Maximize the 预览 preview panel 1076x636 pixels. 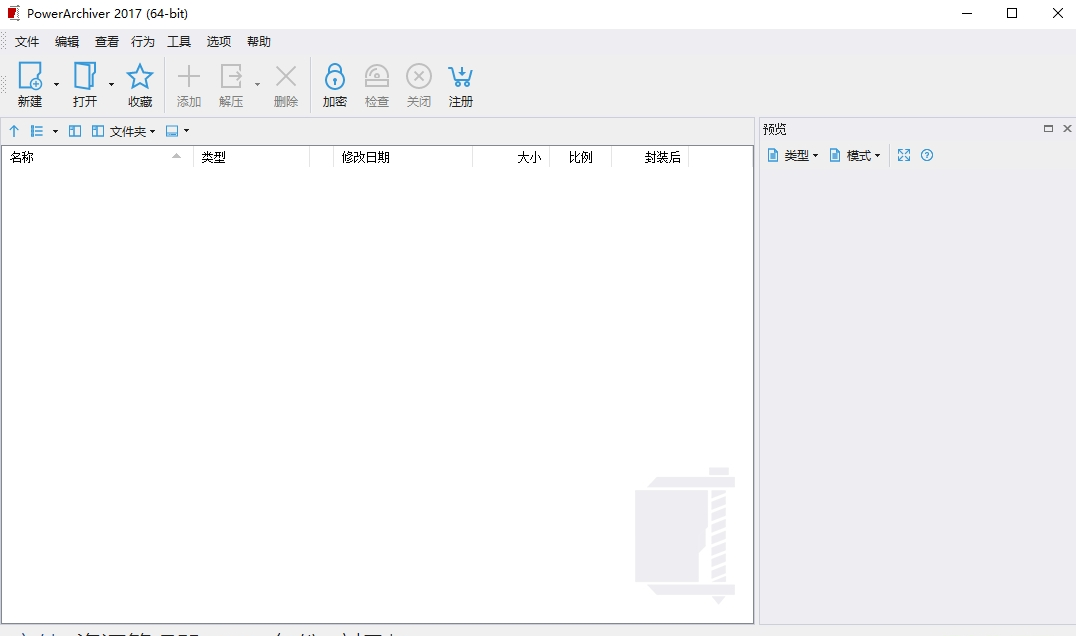point(1048,129)
